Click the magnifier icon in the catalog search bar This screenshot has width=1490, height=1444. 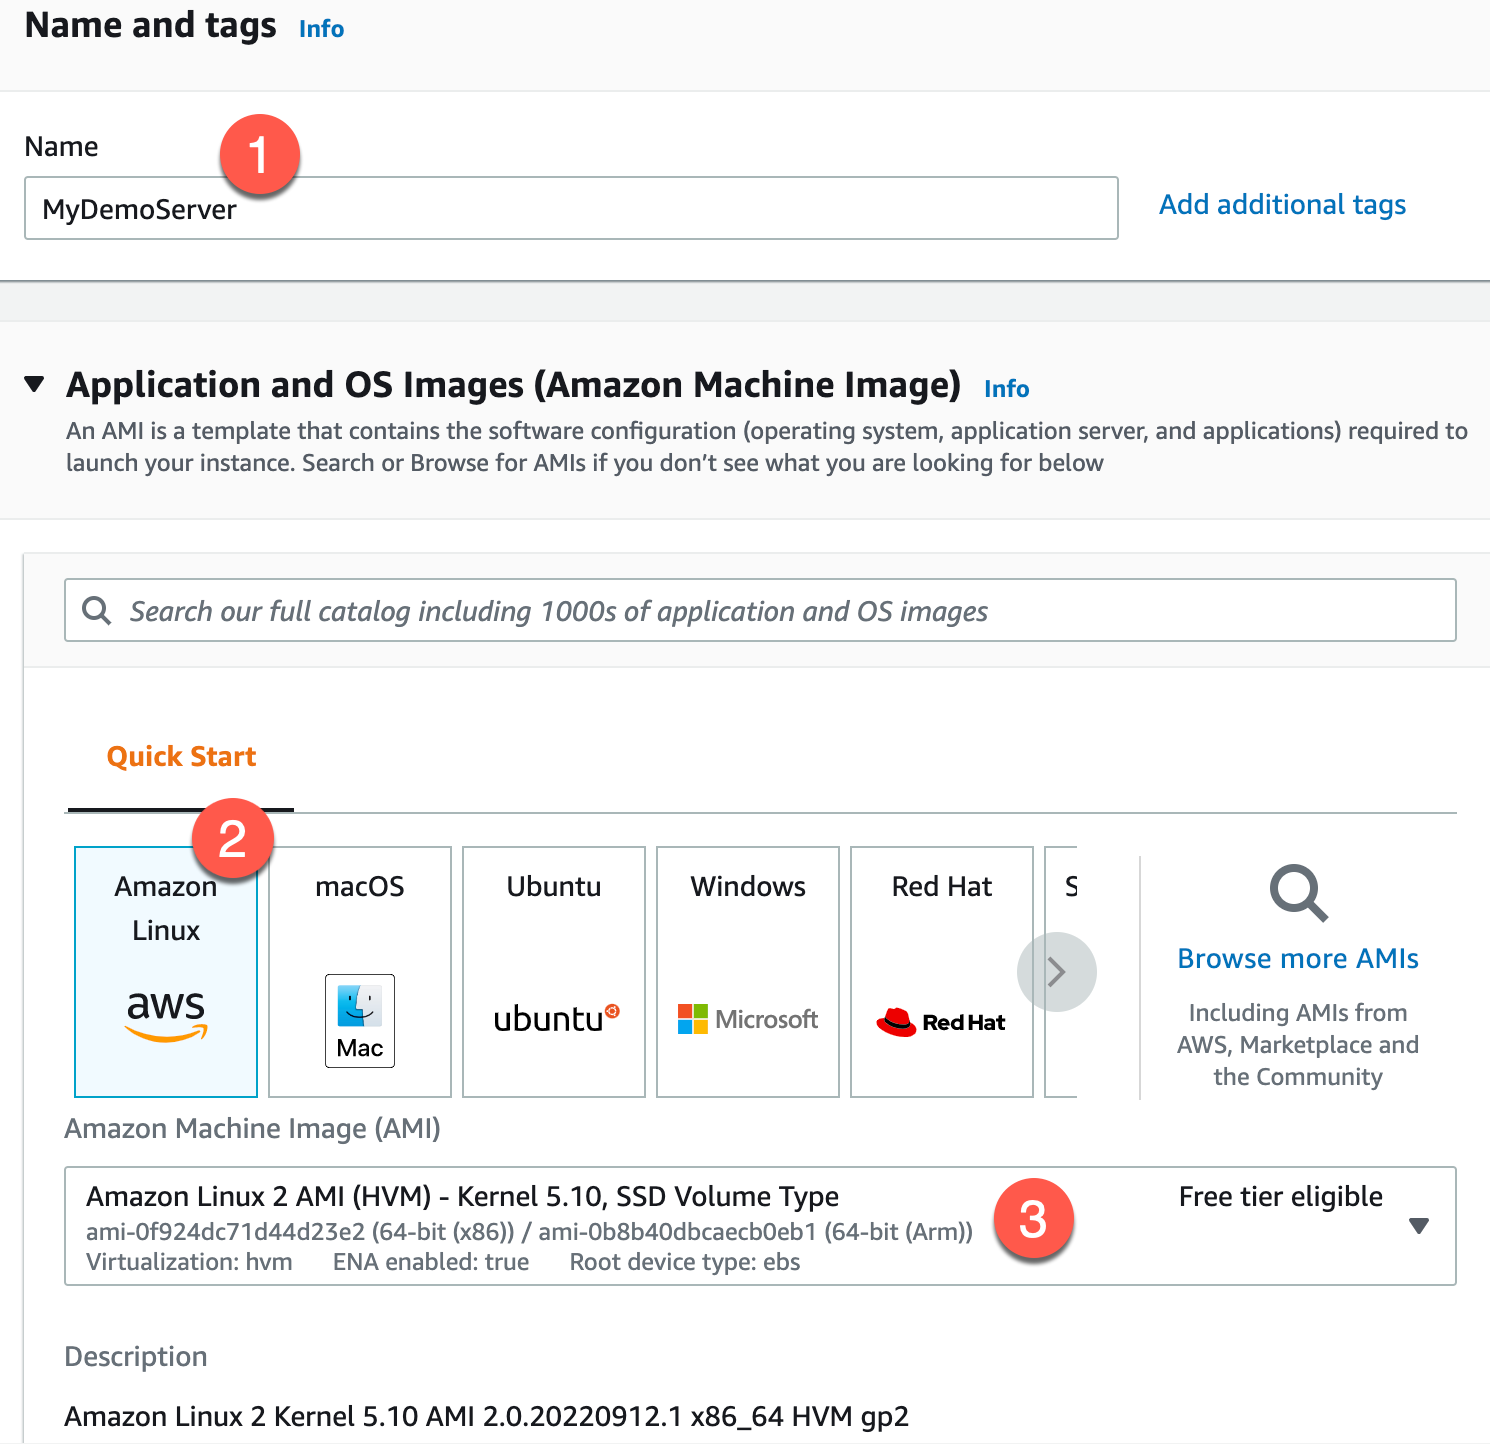click(96, 610)
